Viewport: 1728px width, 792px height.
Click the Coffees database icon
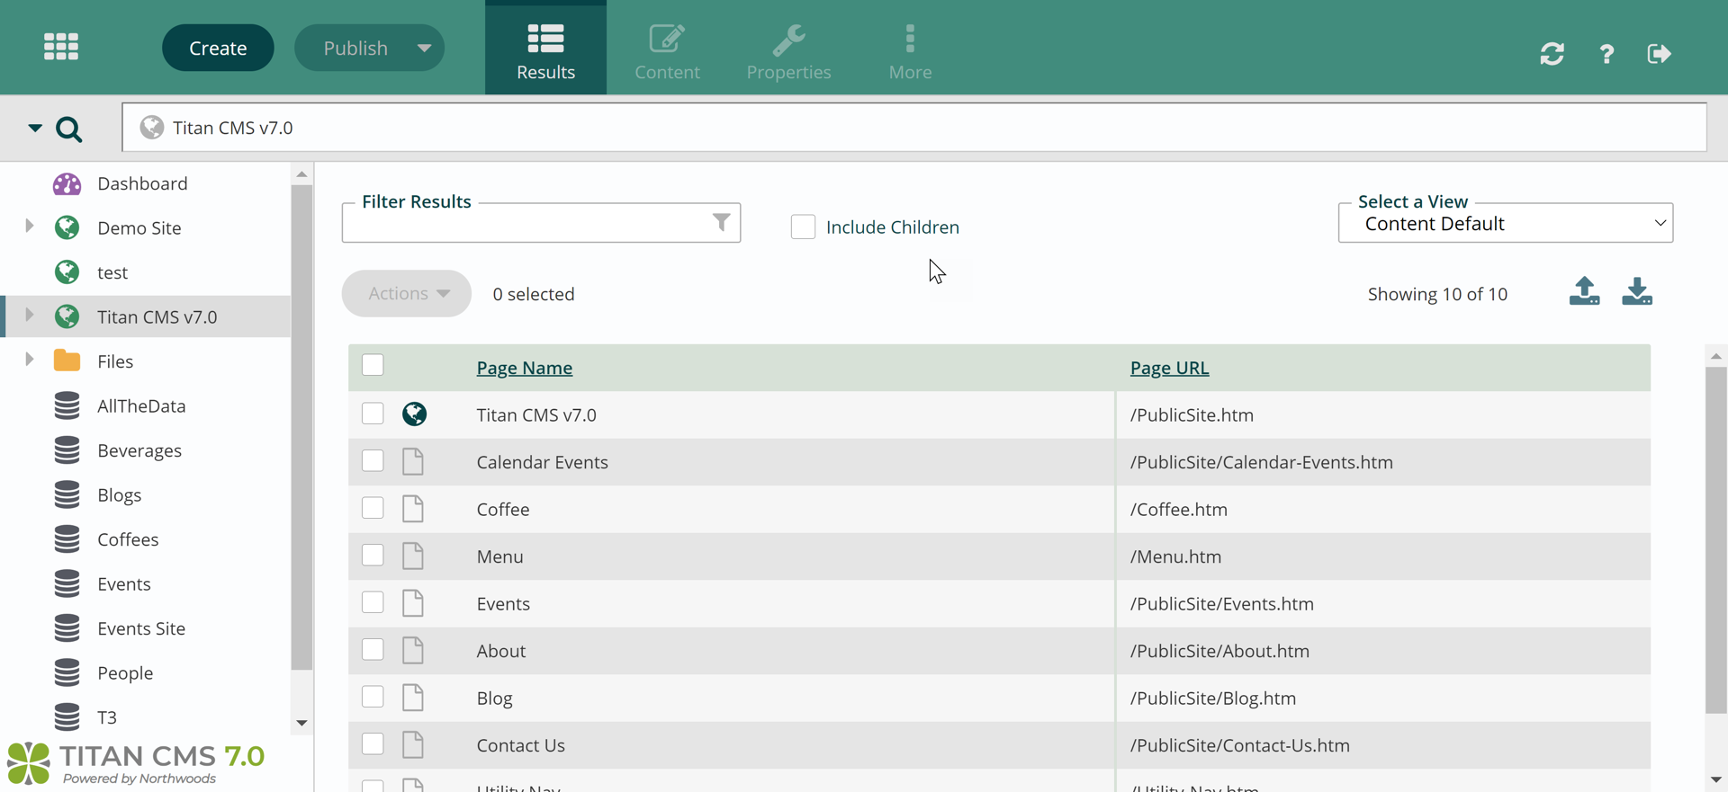pyautogui.click(x=67, y=539)
